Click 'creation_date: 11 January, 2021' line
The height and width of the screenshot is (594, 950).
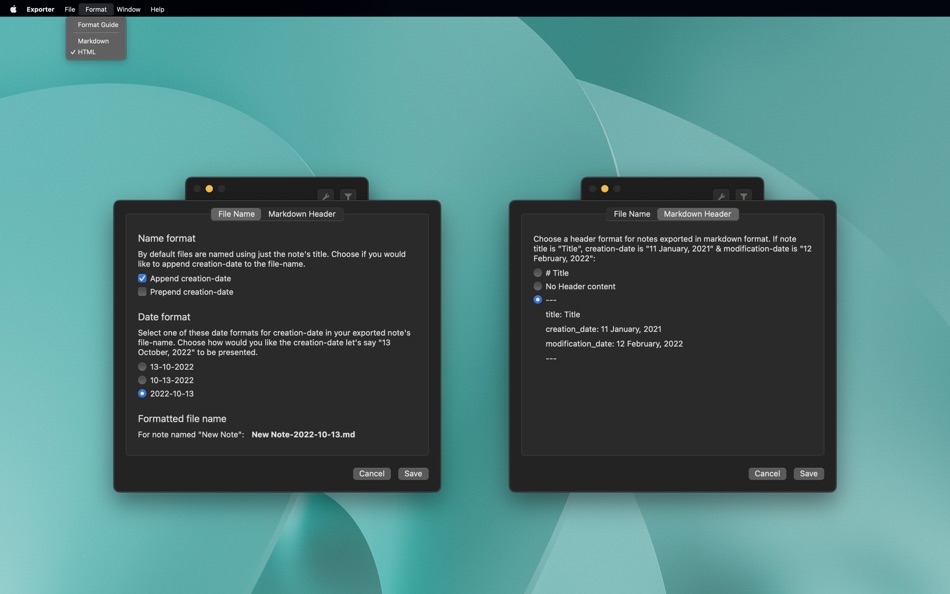[x=603, y=329]
